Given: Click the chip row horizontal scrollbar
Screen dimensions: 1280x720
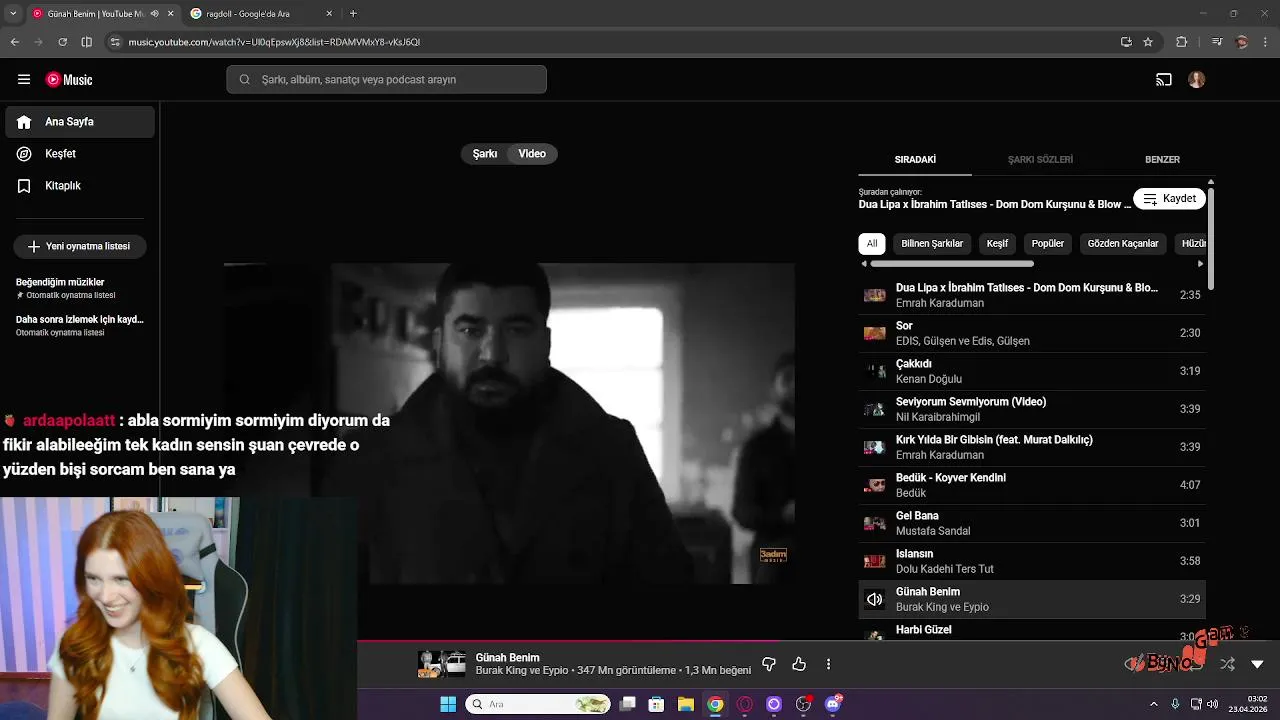Looking at the screenshot, I should (x=952, y=264).
